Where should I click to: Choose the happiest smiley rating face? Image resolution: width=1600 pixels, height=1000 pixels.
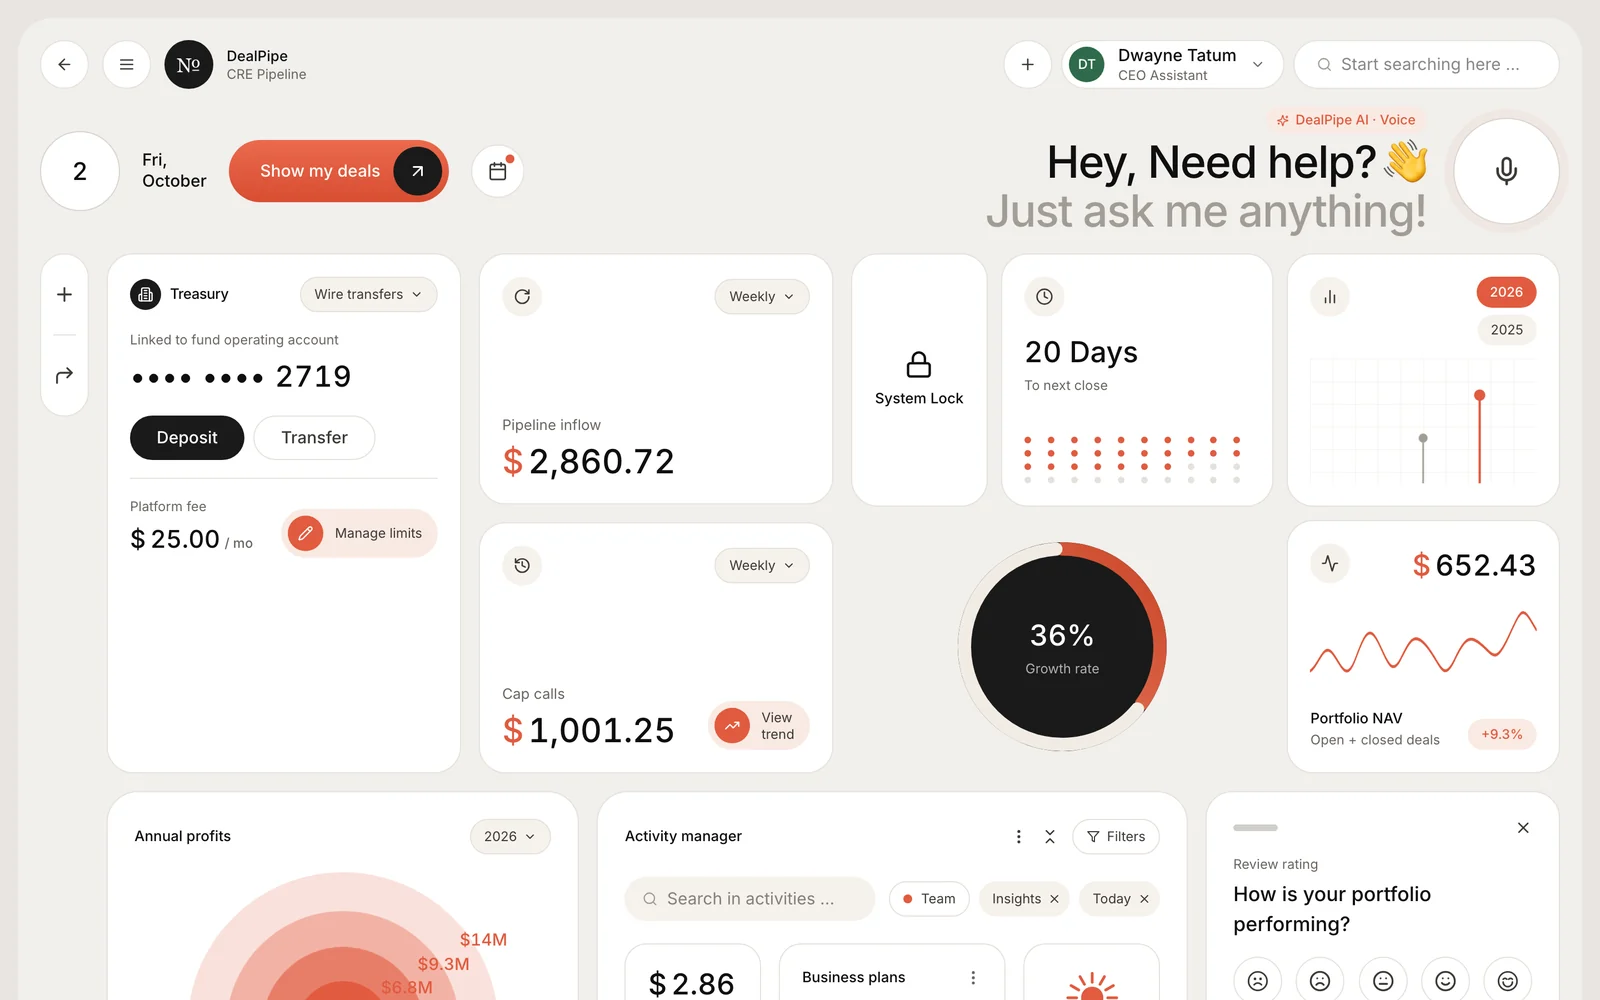pyautogui.click(x=1507, y=981)
